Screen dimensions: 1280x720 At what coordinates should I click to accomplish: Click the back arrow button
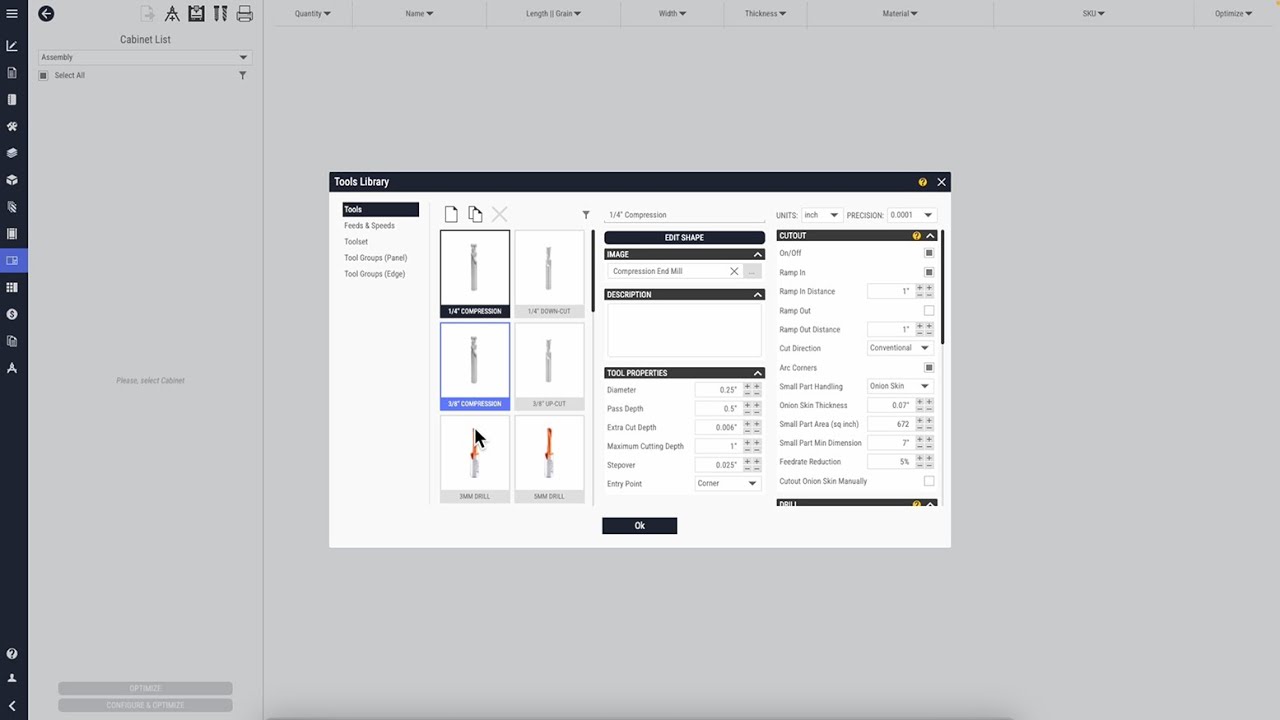click(x=46, y=14)
